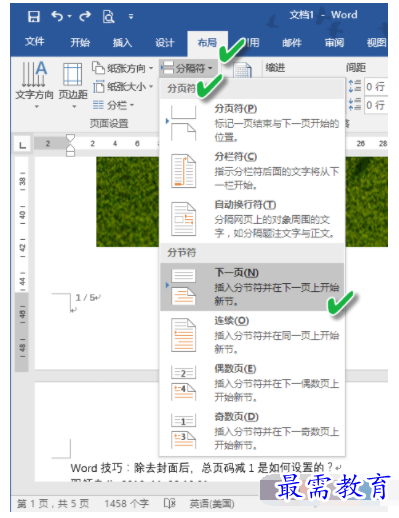Click the 文字方向 text direction icon
Viewport: 399px width, 518px height.
[x=34, y=74]
